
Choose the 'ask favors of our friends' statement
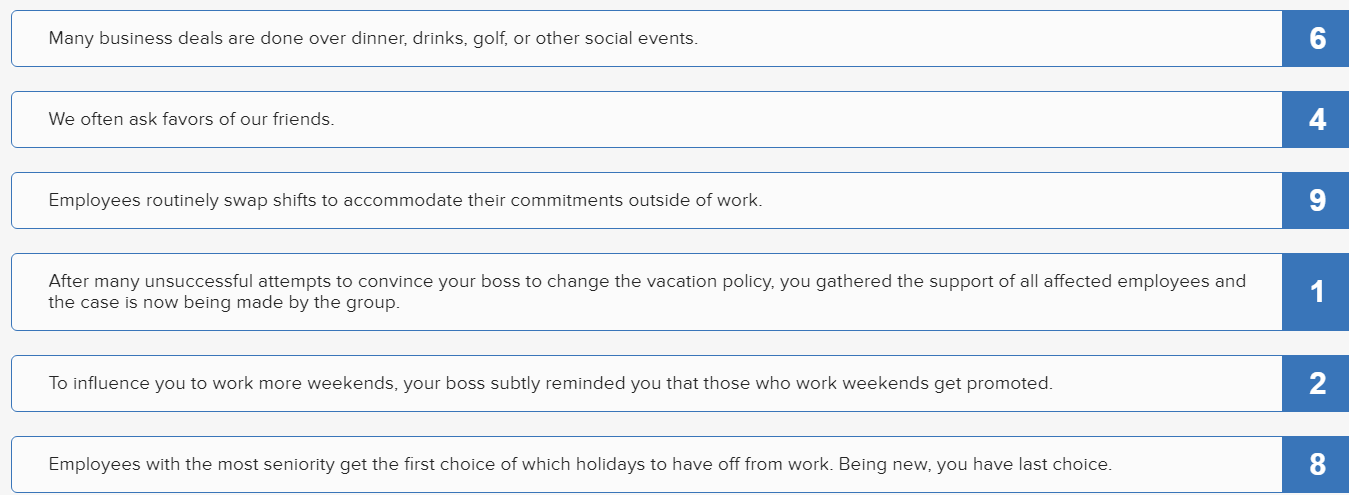point(647,119)
